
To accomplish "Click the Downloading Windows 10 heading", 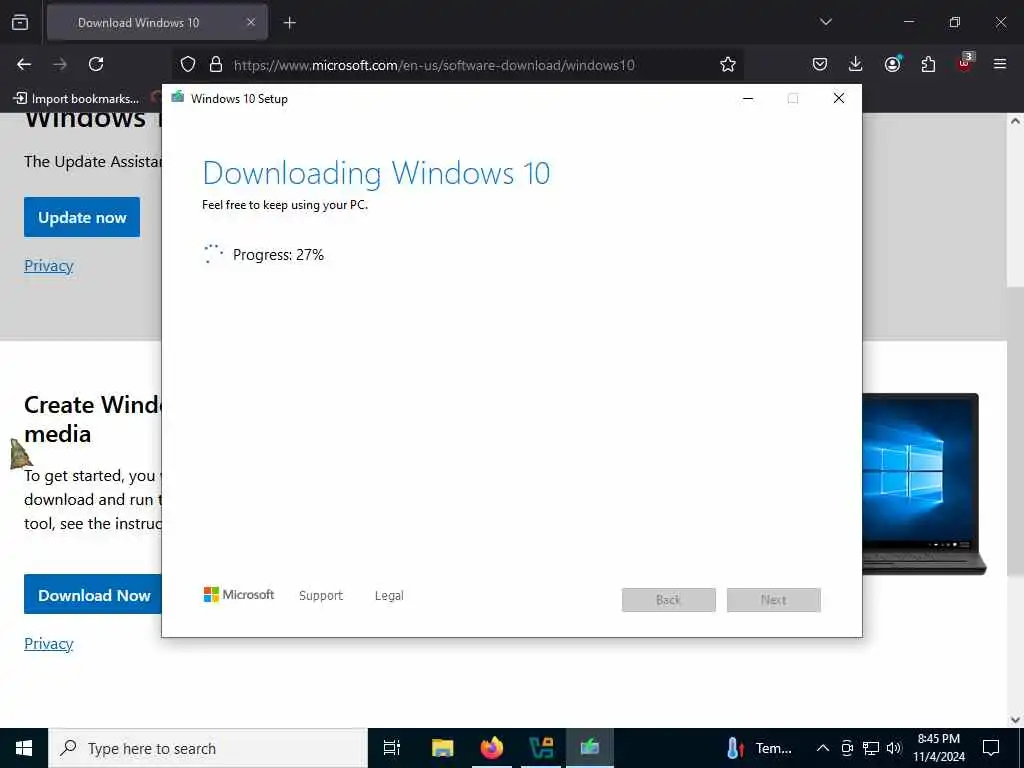I will pyautogui.click(x=376, y=173).
